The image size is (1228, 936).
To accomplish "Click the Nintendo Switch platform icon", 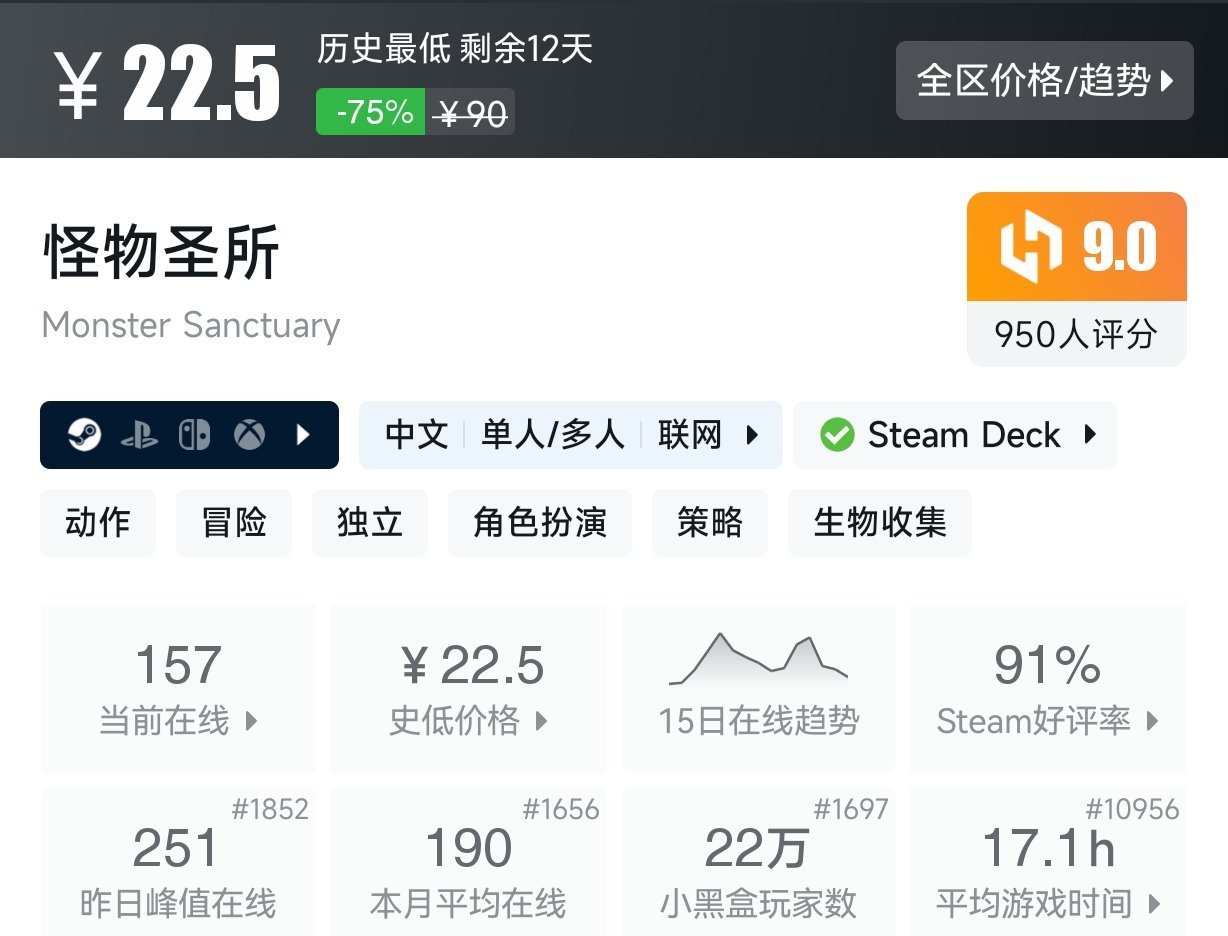I will [194, 435].
